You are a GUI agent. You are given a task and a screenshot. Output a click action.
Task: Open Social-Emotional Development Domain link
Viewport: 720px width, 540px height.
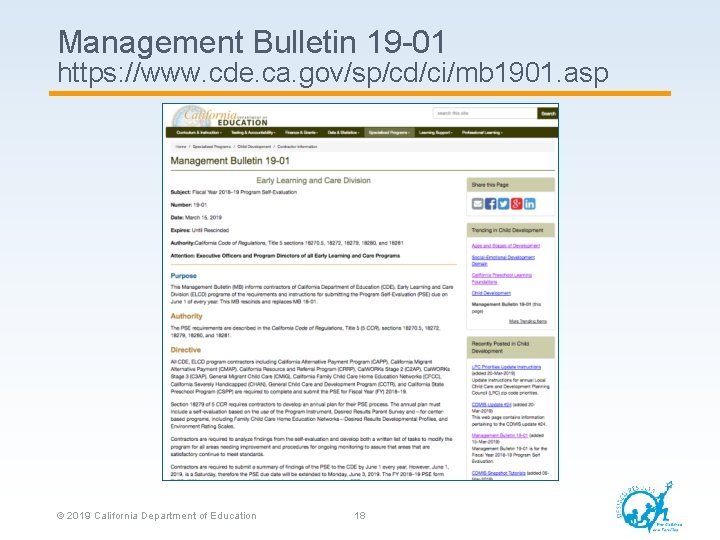pyautogui.click(x=503, y=260)
